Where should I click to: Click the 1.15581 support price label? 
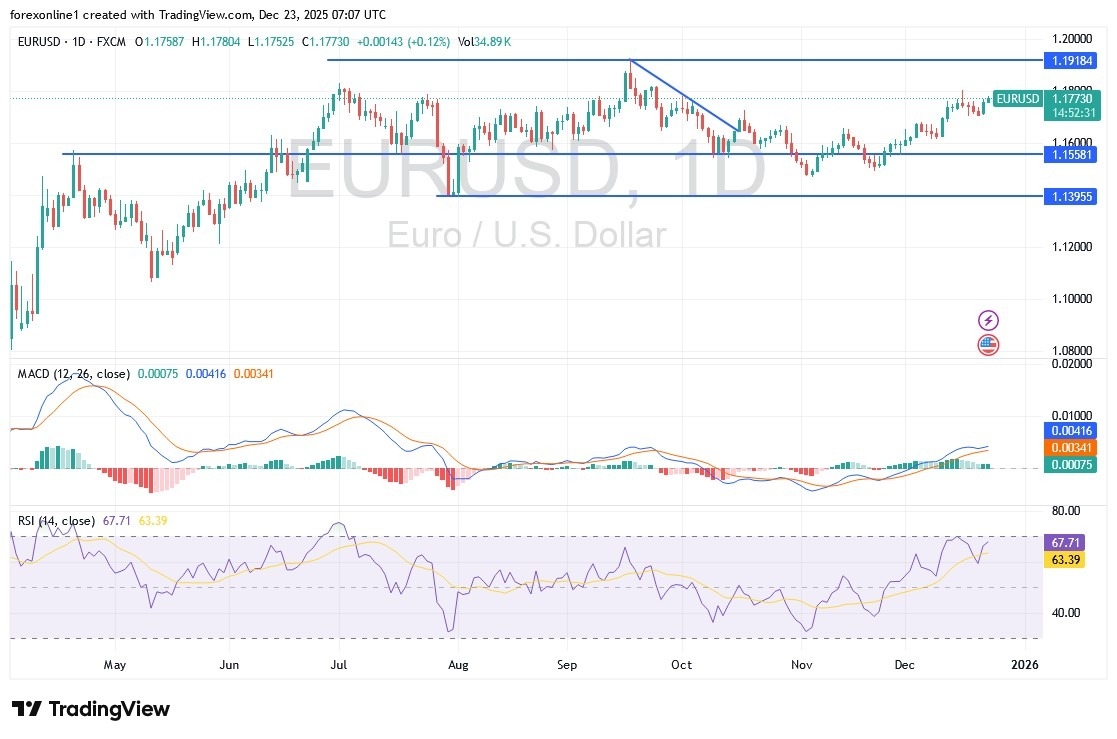coord(1071,155)
